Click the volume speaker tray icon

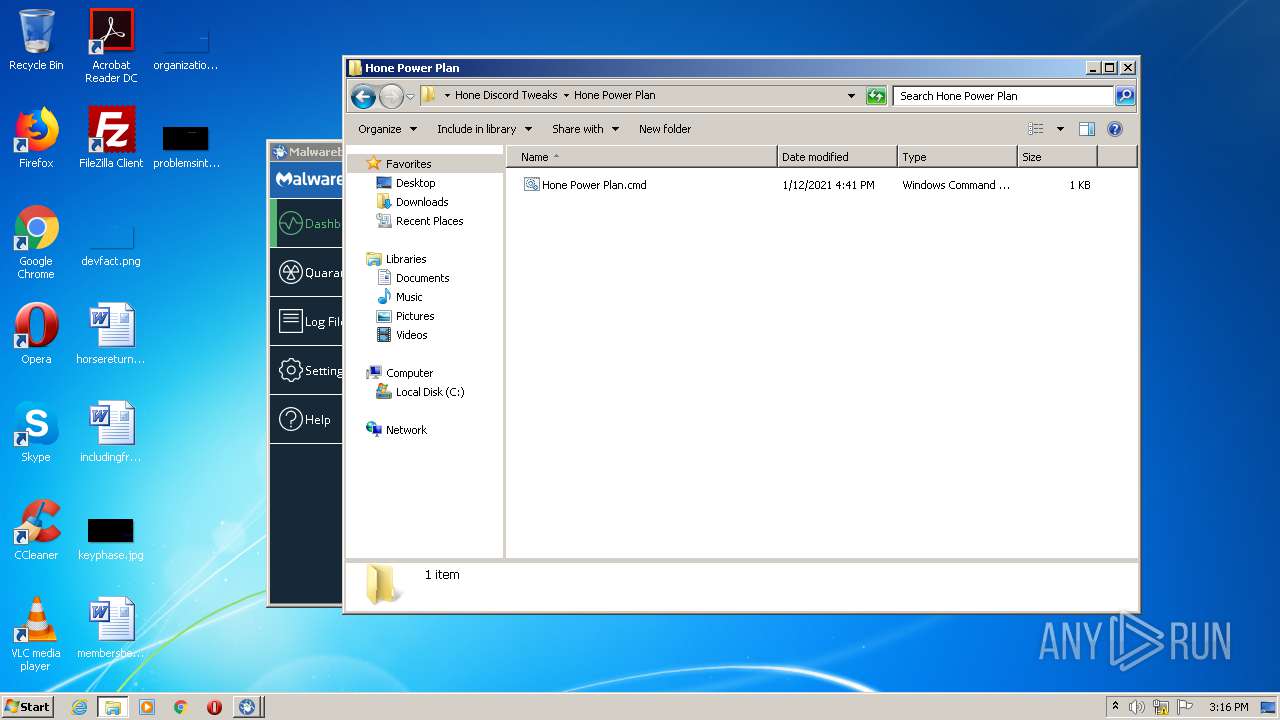[x=1137, y=707]
